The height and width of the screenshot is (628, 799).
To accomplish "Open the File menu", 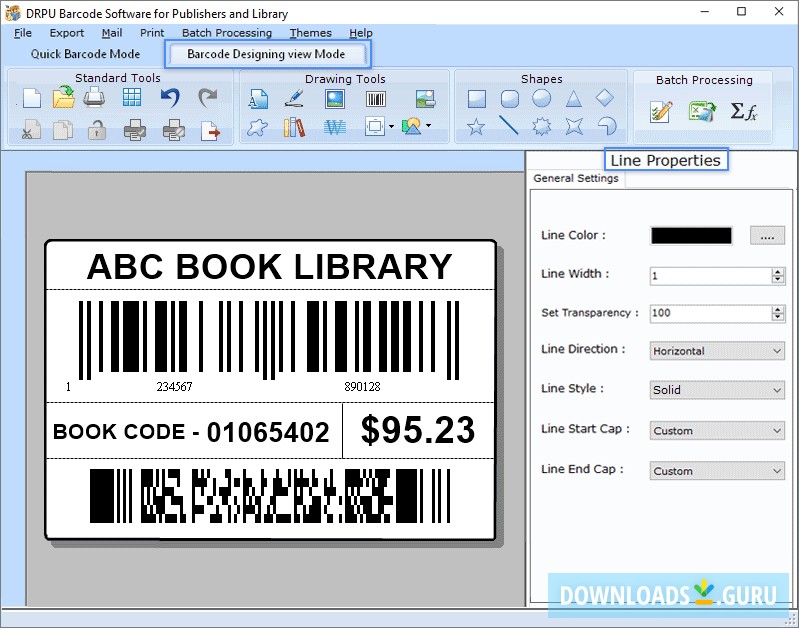I will tap(23, 33).
